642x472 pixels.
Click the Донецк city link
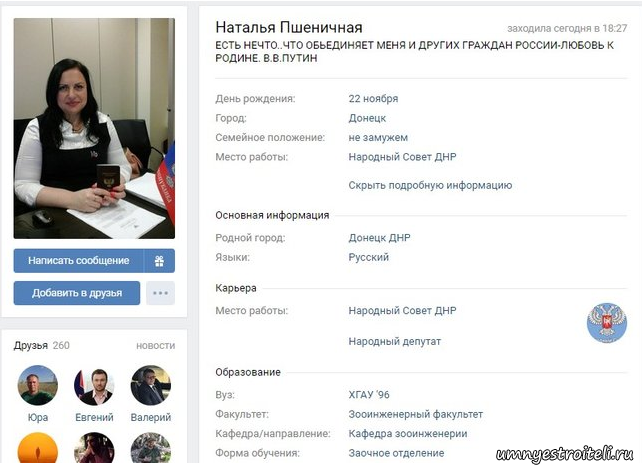[x=367, y=118]
